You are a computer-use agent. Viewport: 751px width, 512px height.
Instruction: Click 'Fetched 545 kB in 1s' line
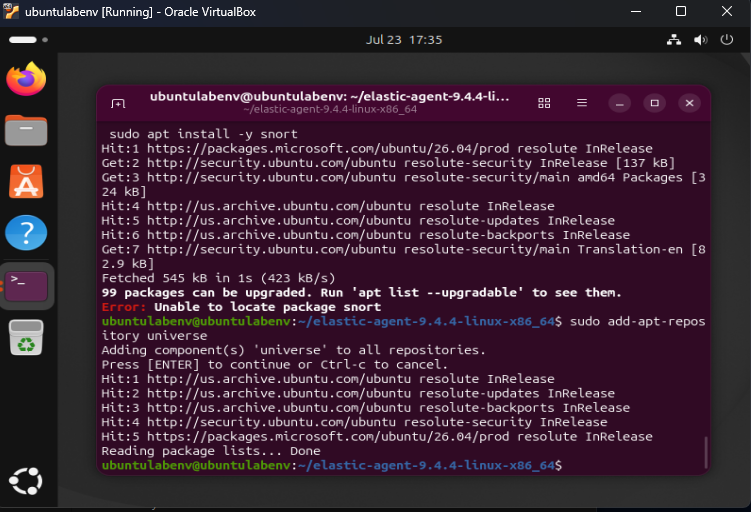tap(218, 278)
